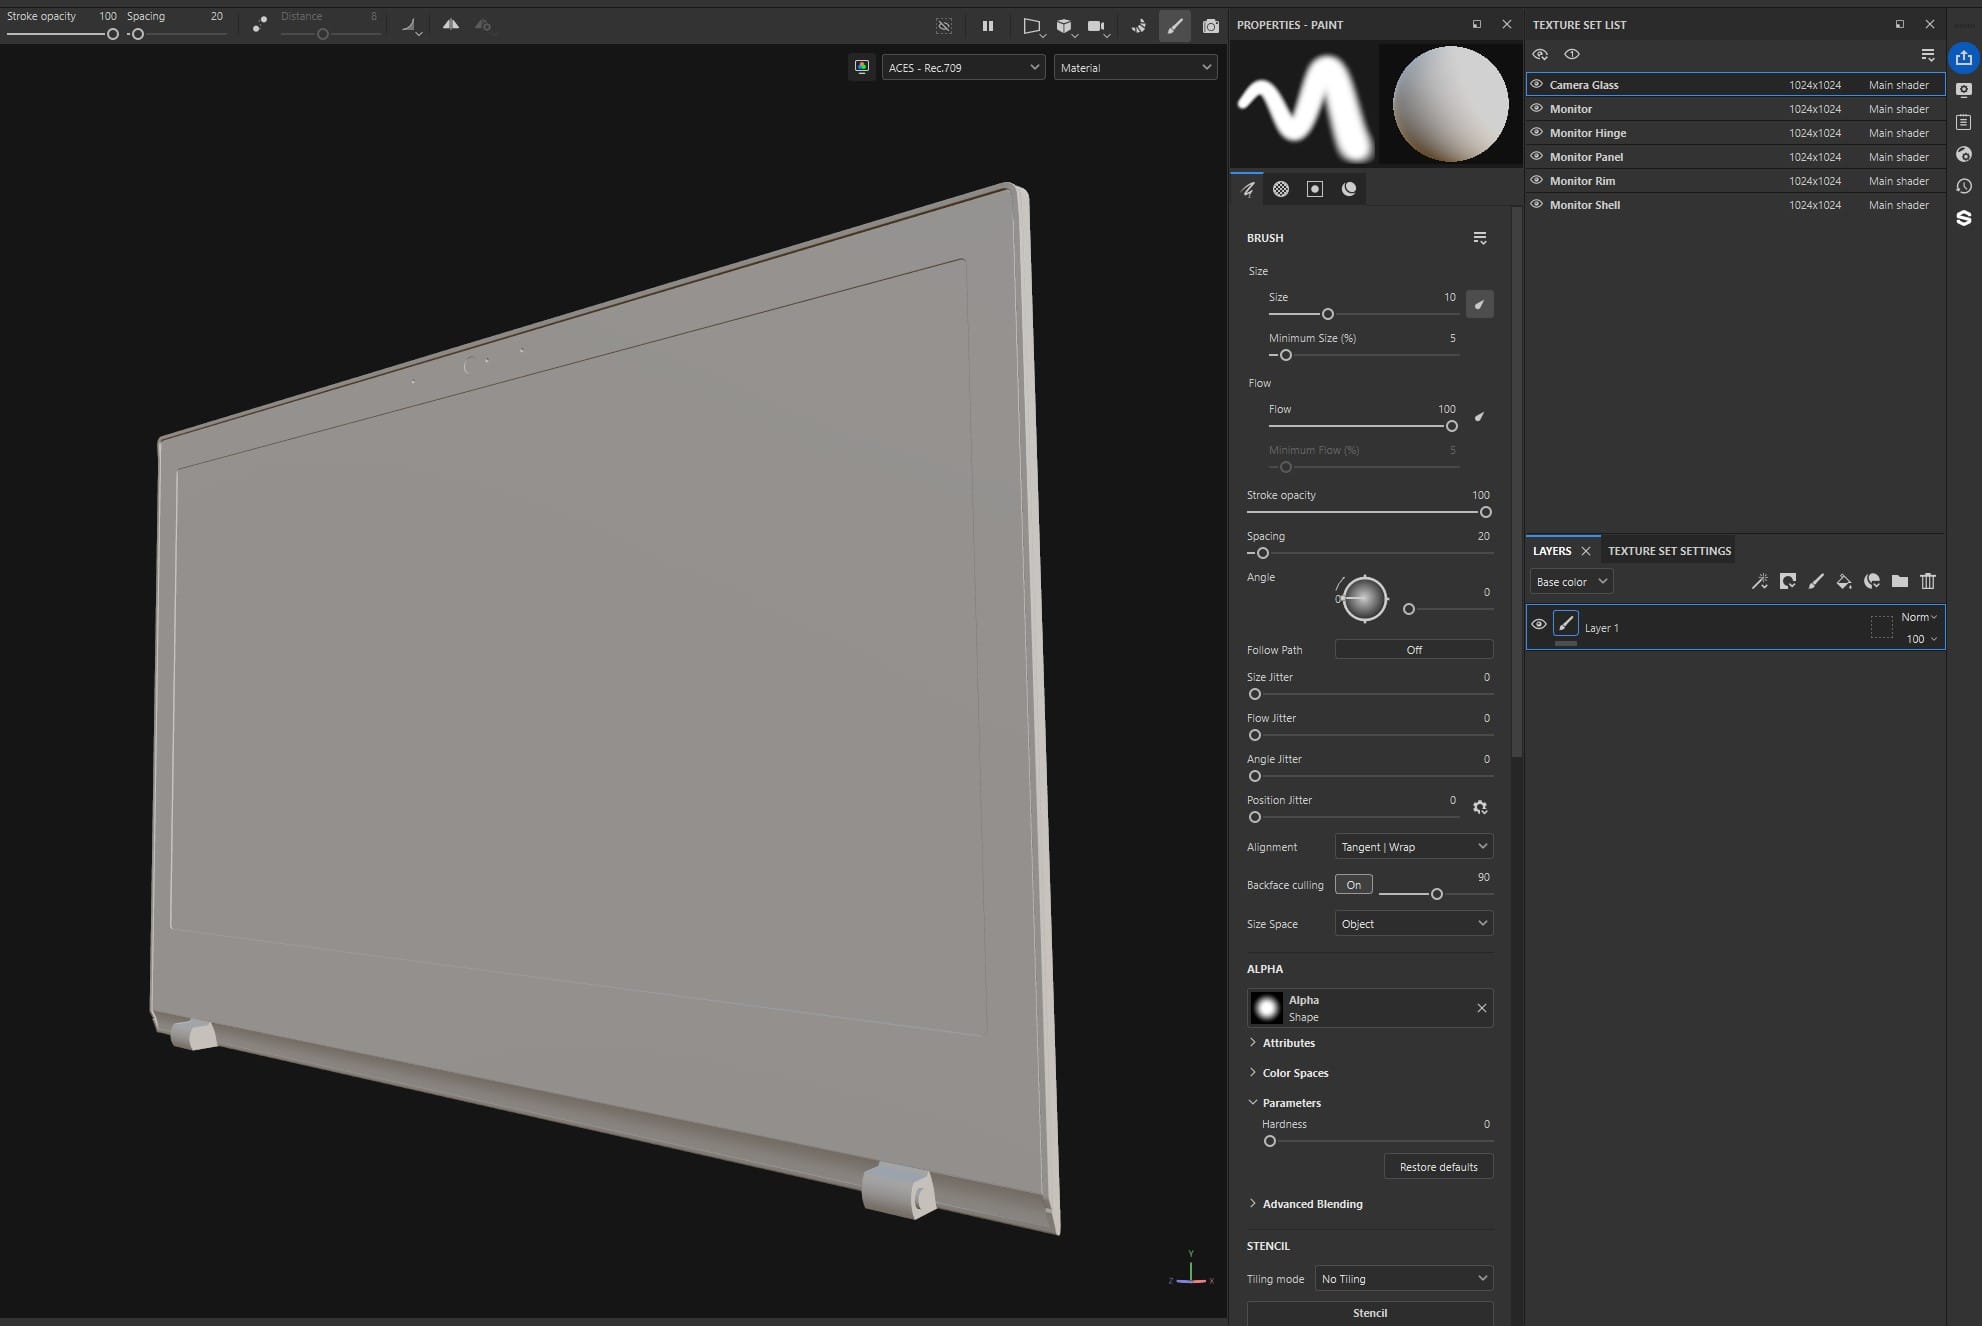Select the Monitor Shell texture set
Screen dimensions: 1982x1326
1584,205
